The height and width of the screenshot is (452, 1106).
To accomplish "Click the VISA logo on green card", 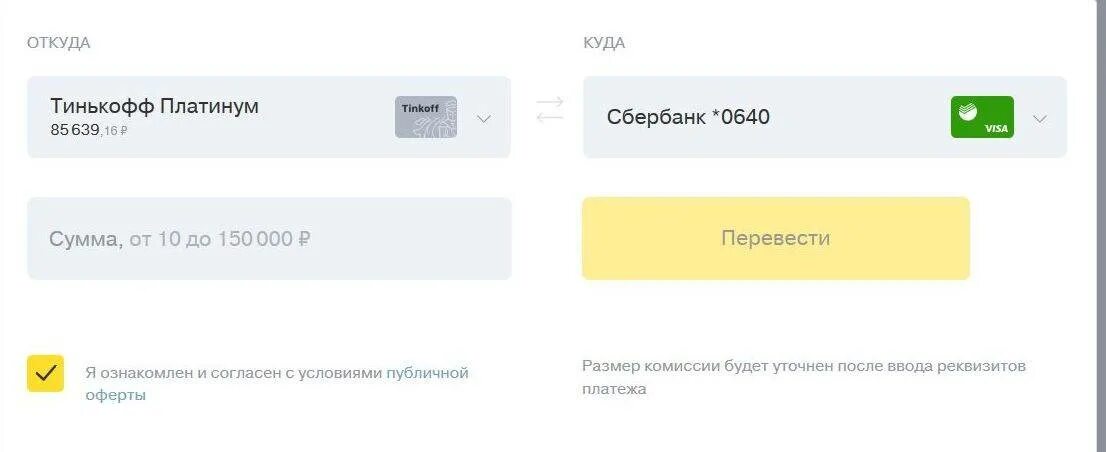I will click(x=996, y=129).
